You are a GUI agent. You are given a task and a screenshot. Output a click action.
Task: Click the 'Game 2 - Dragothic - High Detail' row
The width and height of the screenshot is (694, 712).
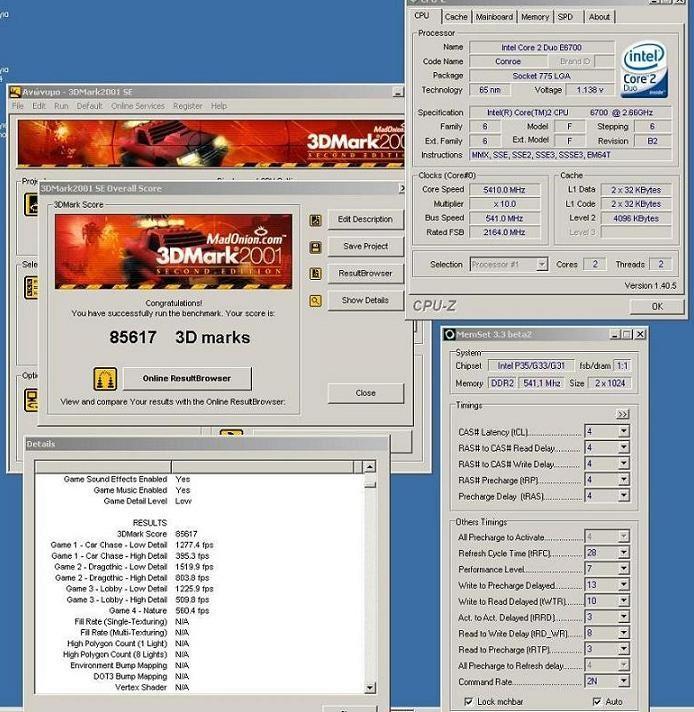132,578
